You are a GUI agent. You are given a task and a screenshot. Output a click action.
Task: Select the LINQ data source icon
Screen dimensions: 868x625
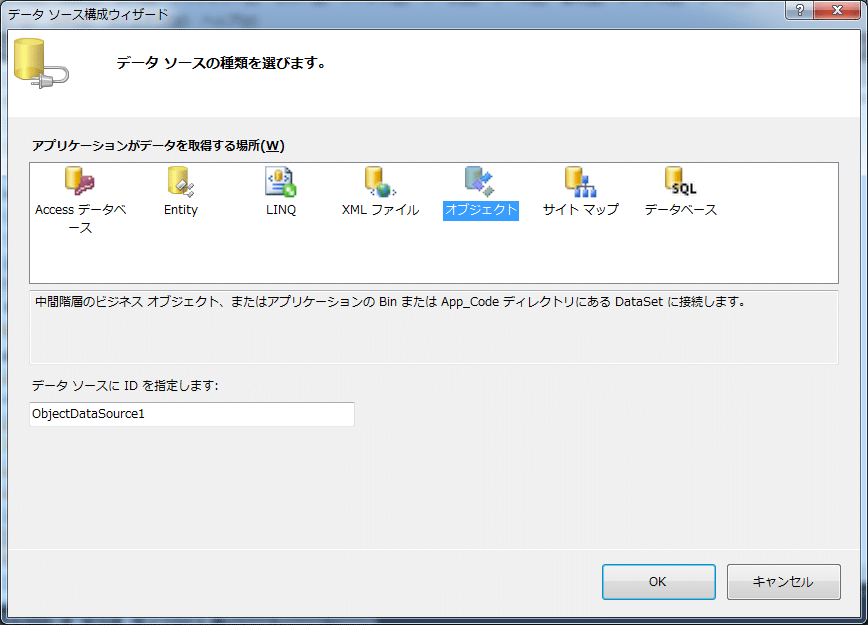tap(280, 180)
